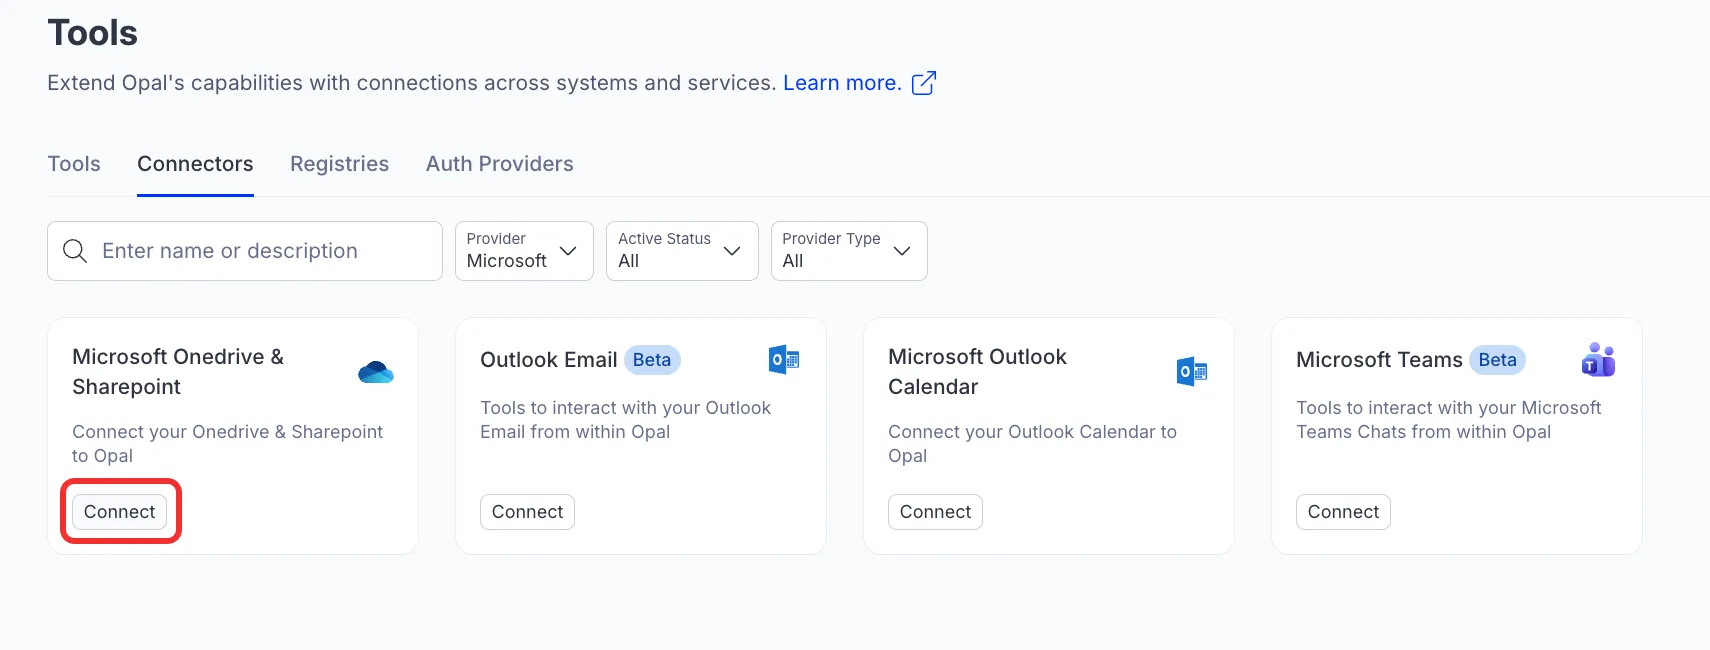Click the Outlook Email card title

(548, 360)
